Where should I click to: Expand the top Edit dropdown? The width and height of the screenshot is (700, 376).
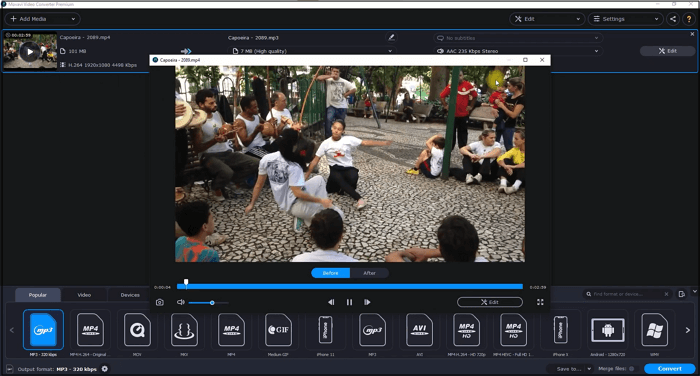pyautogui.click(x=578, y=19)
